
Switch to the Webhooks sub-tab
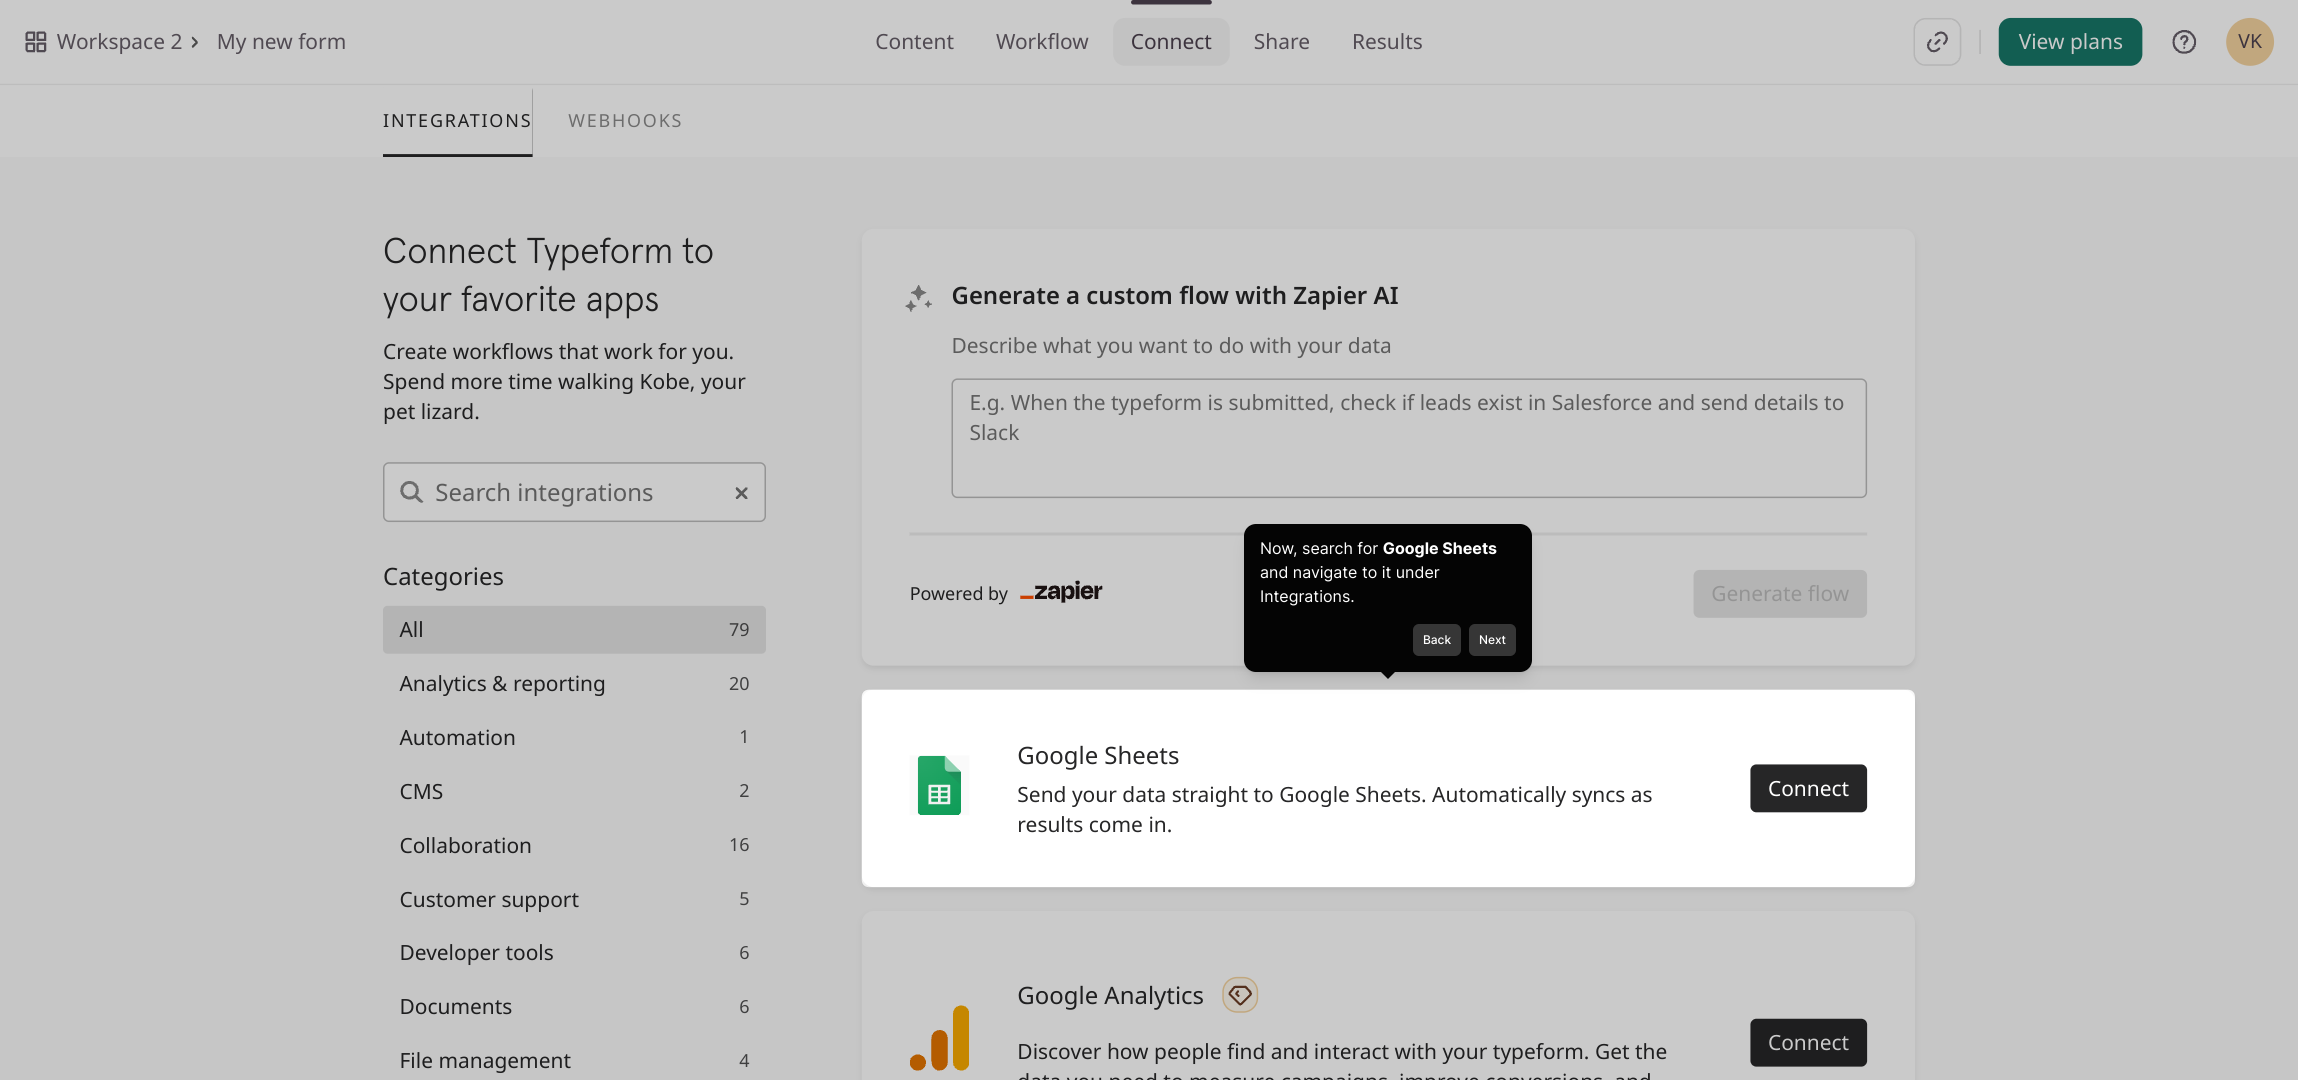pyautogui.click(x=625, y=121)
